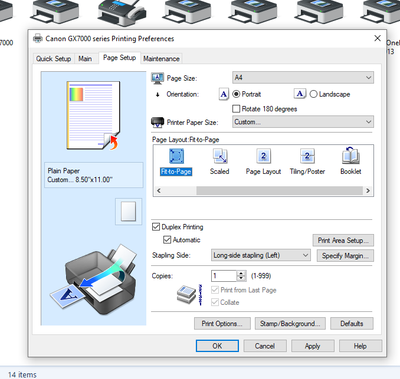Toggle the Automatic duplex checkbox
The image size is (400, 379).
point(167,240)
